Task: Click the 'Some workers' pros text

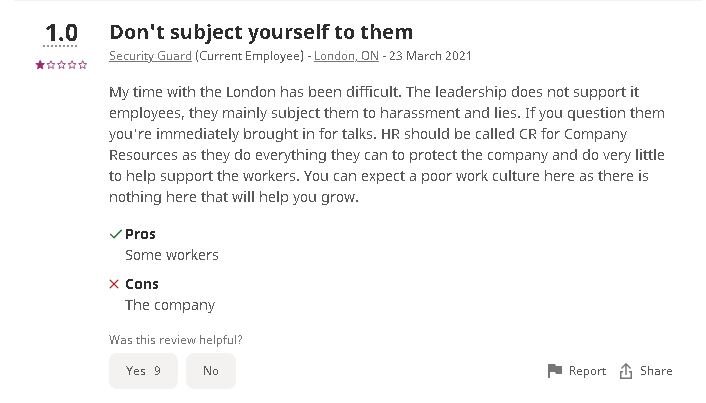Action: (x=171, y=255)
